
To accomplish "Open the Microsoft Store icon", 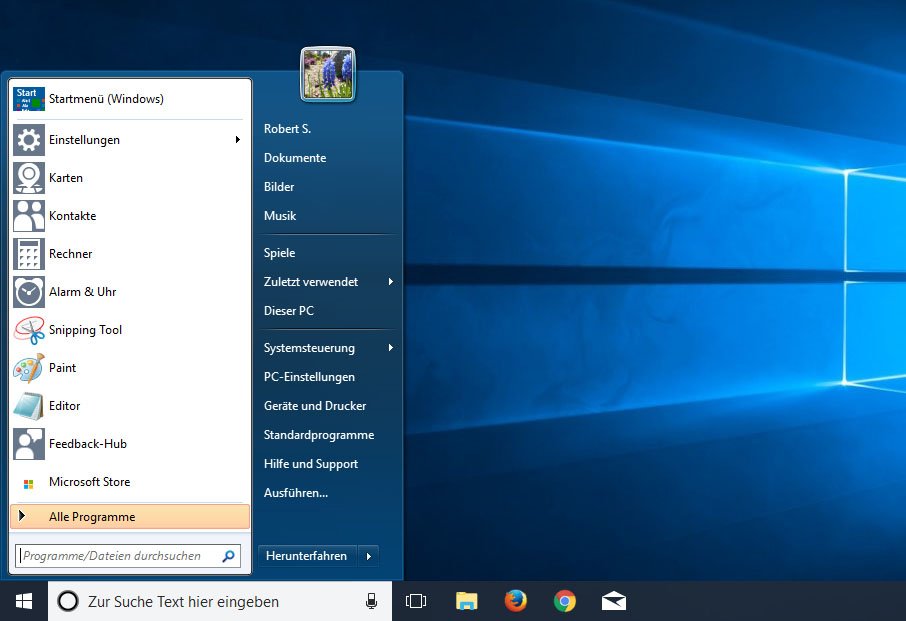I will [x=28, y=484].
